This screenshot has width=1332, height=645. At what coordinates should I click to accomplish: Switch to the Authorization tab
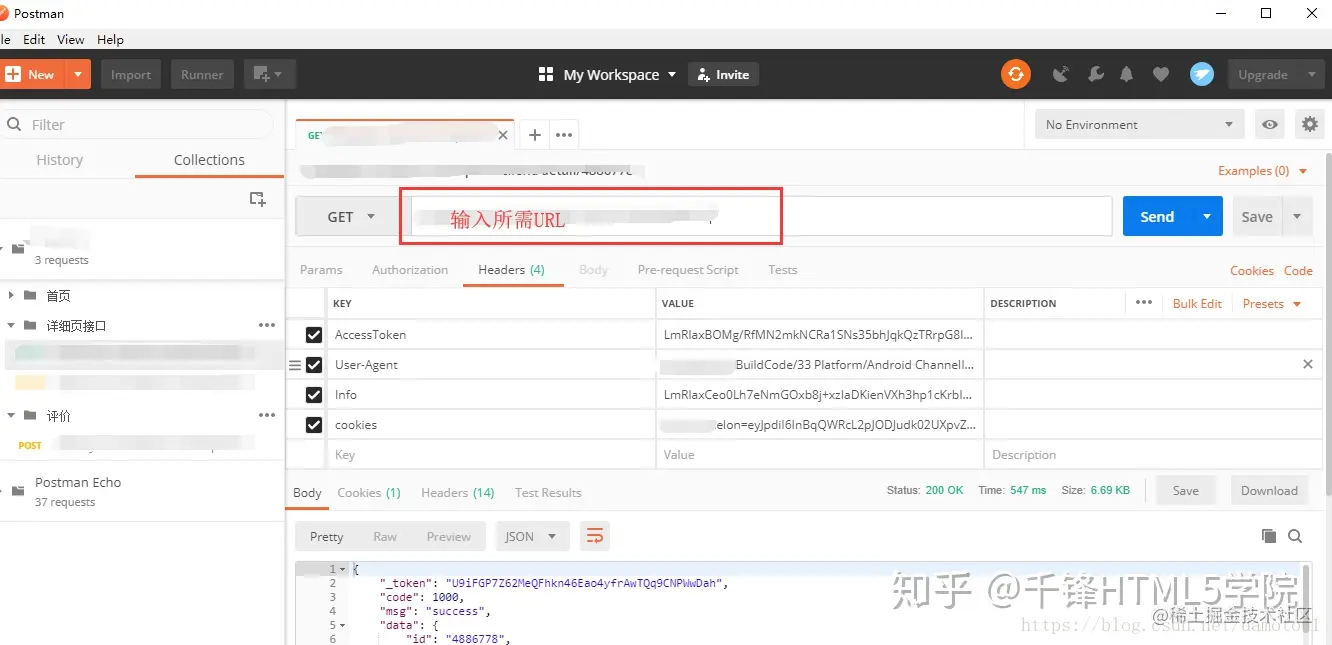tap(410, 270)
